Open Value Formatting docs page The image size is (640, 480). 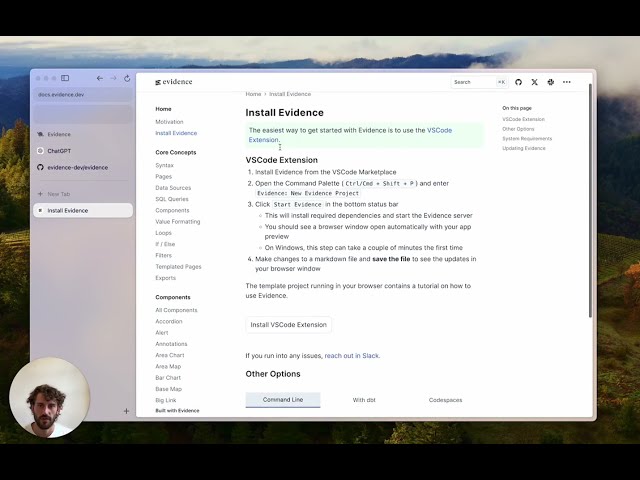[178, 222]
